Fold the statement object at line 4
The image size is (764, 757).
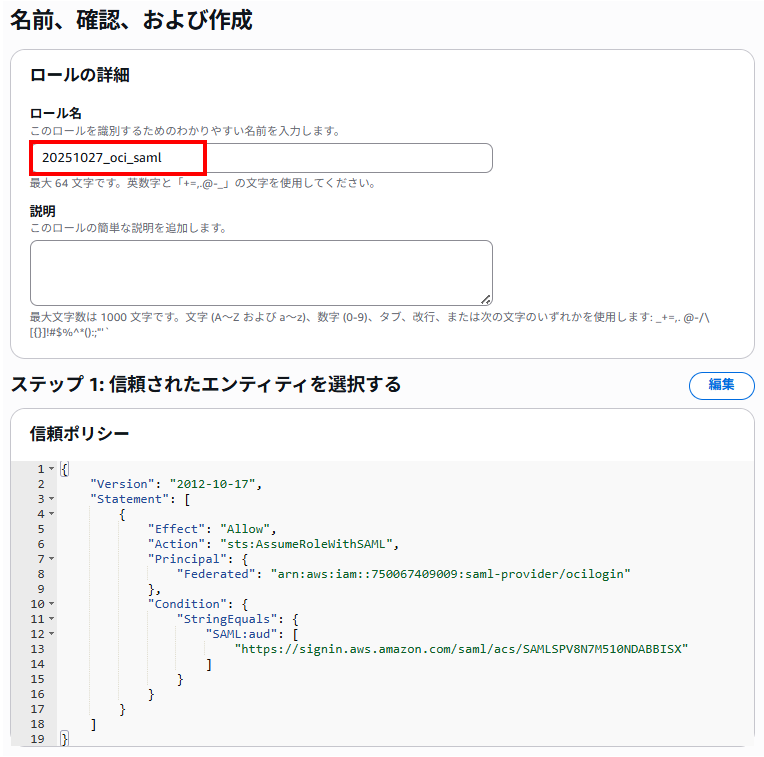coord(51,514)
